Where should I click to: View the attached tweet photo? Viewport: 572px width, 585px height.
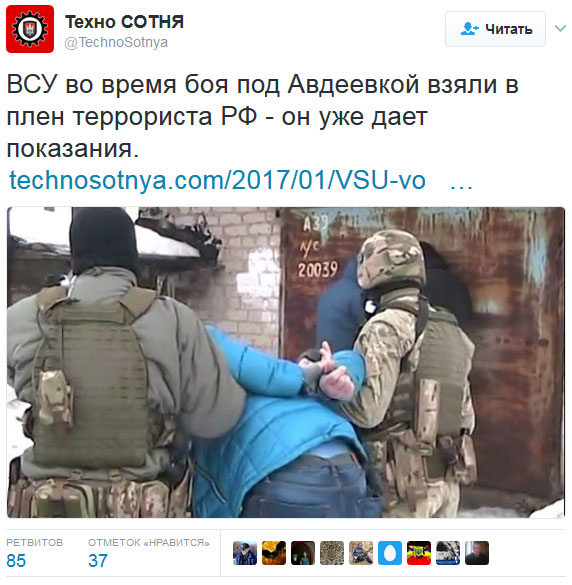pos(286,362)
